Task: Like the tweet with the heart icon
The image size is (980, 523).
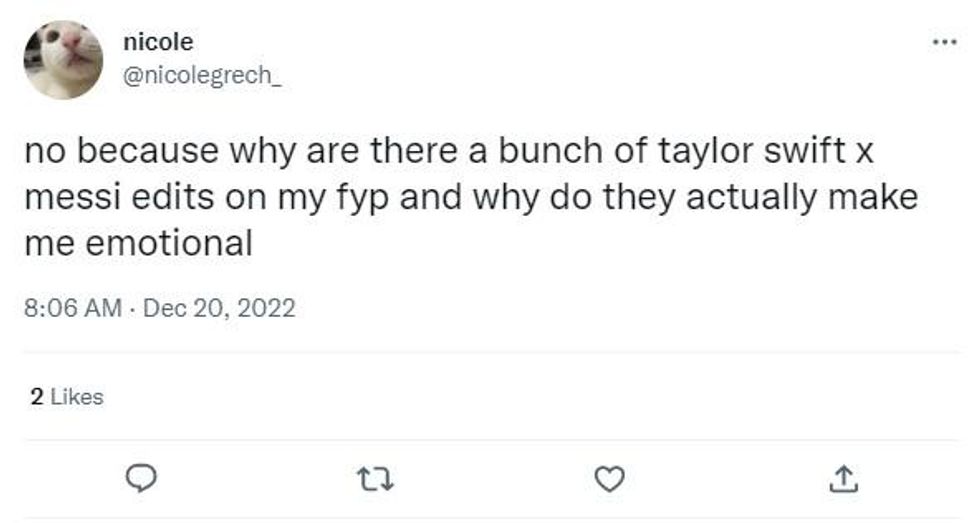Action: pos(608,480)
